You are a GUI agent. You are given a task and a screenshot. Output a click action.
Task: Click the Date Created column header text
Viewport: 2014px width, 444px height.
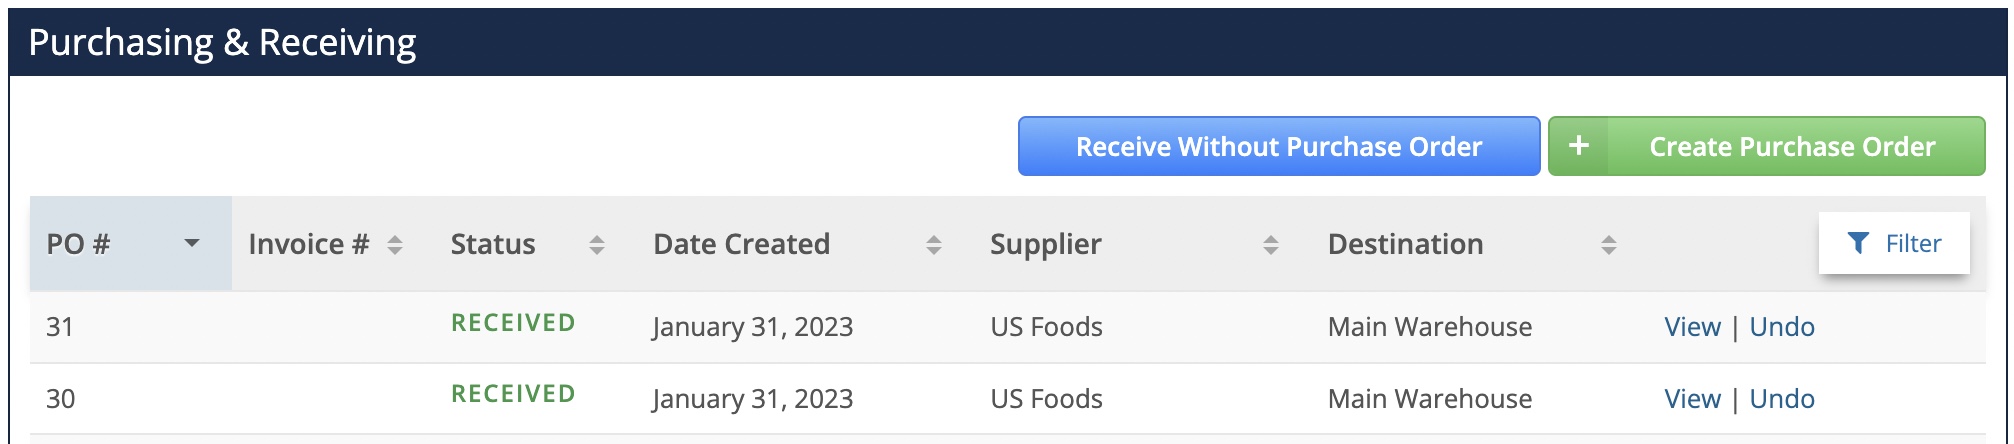(741, 244)
